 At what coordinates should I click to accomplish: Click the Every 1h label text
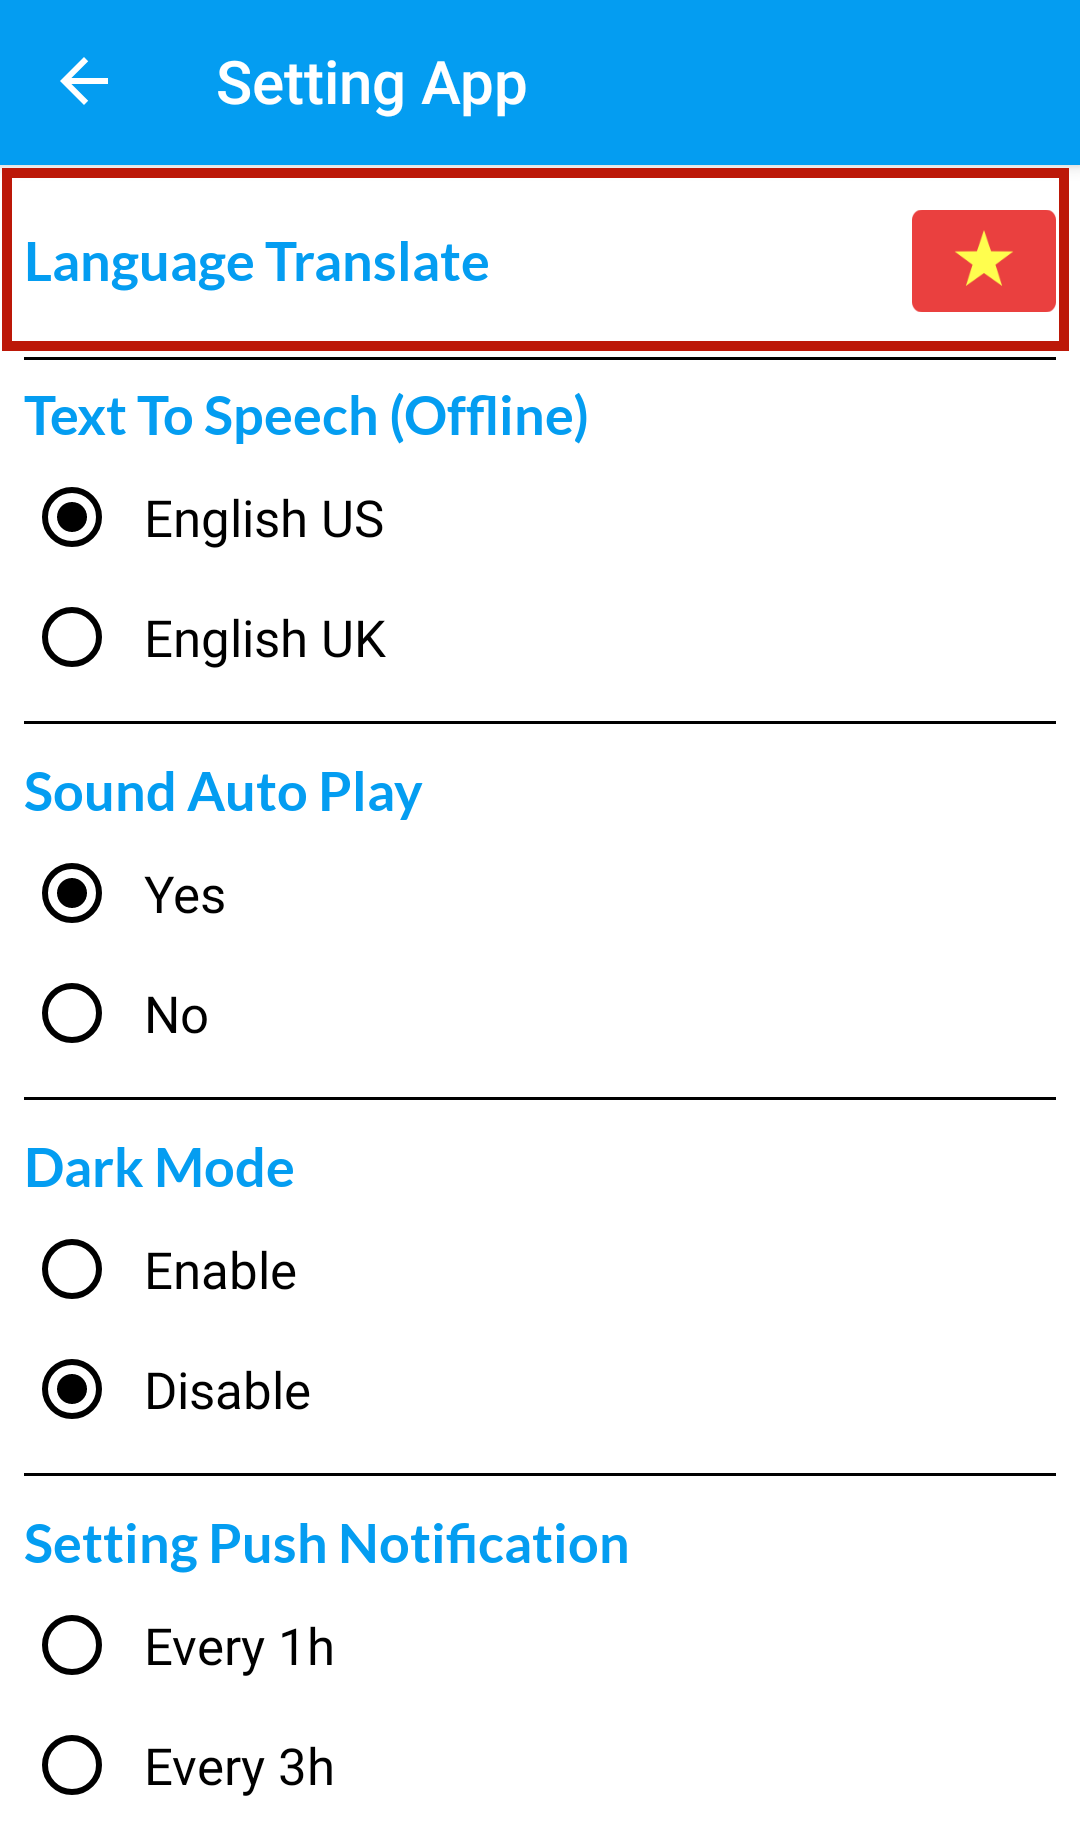[x=239, y=1647]
